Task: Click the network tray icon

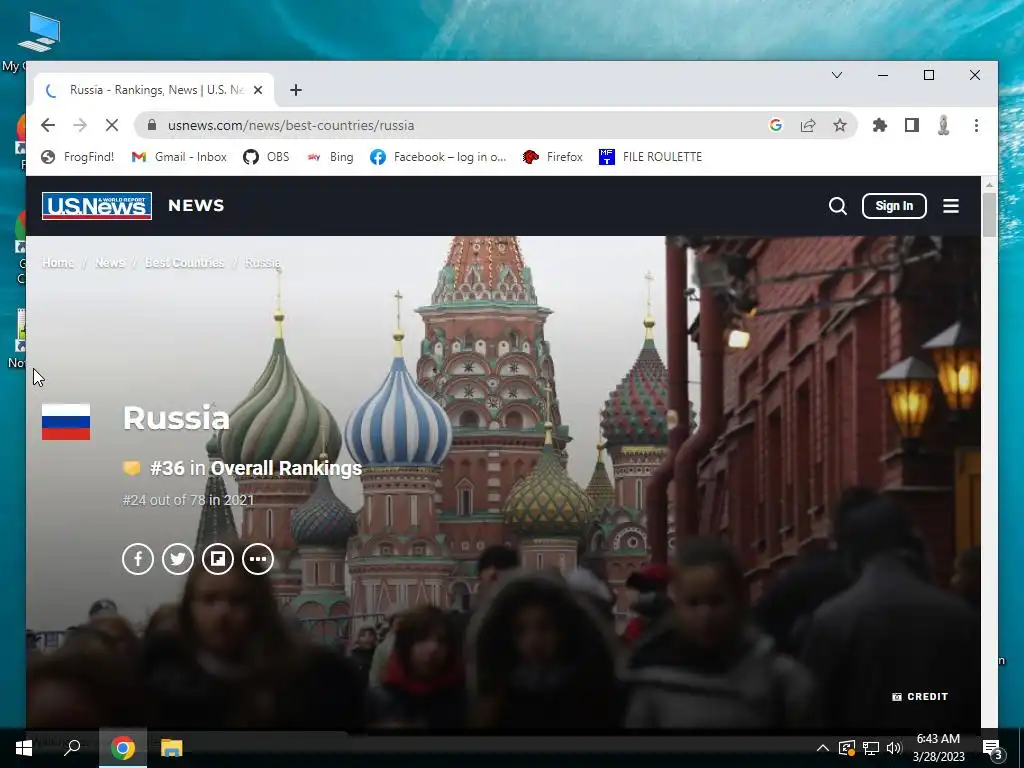Action: point(871,748)
